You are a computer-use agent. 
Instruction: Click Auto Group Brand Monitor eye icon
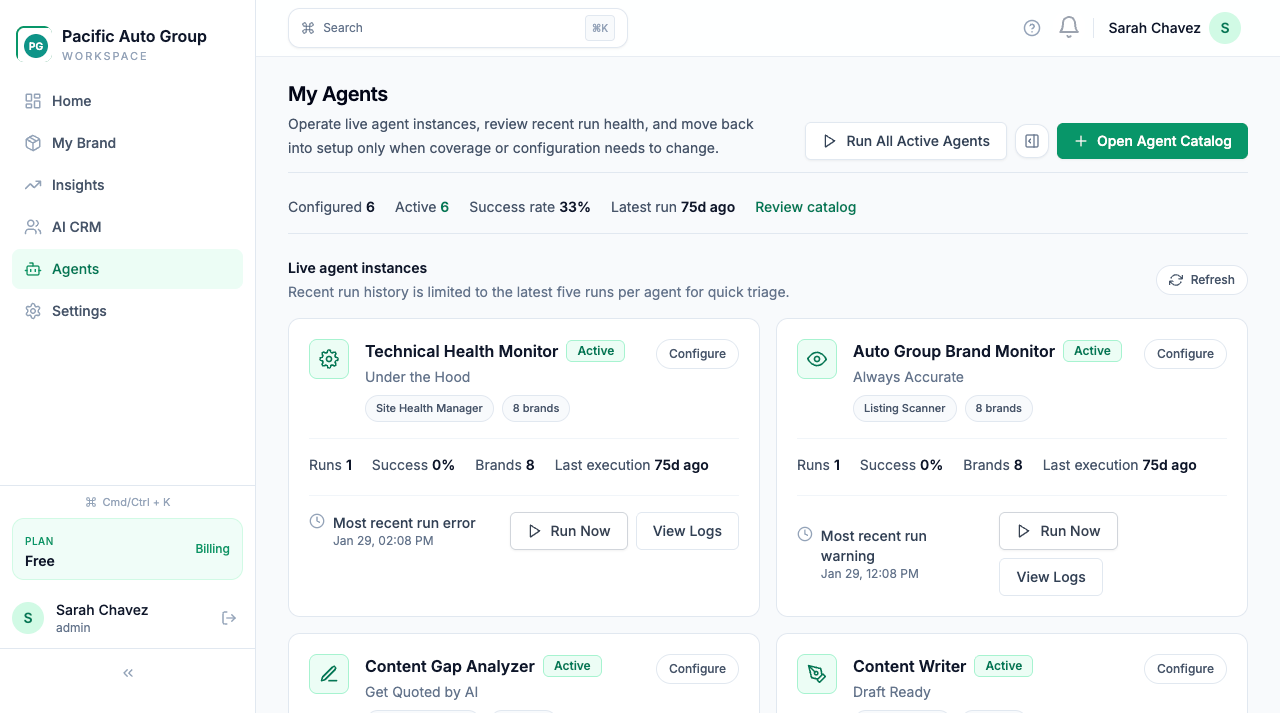click(817, 359)
